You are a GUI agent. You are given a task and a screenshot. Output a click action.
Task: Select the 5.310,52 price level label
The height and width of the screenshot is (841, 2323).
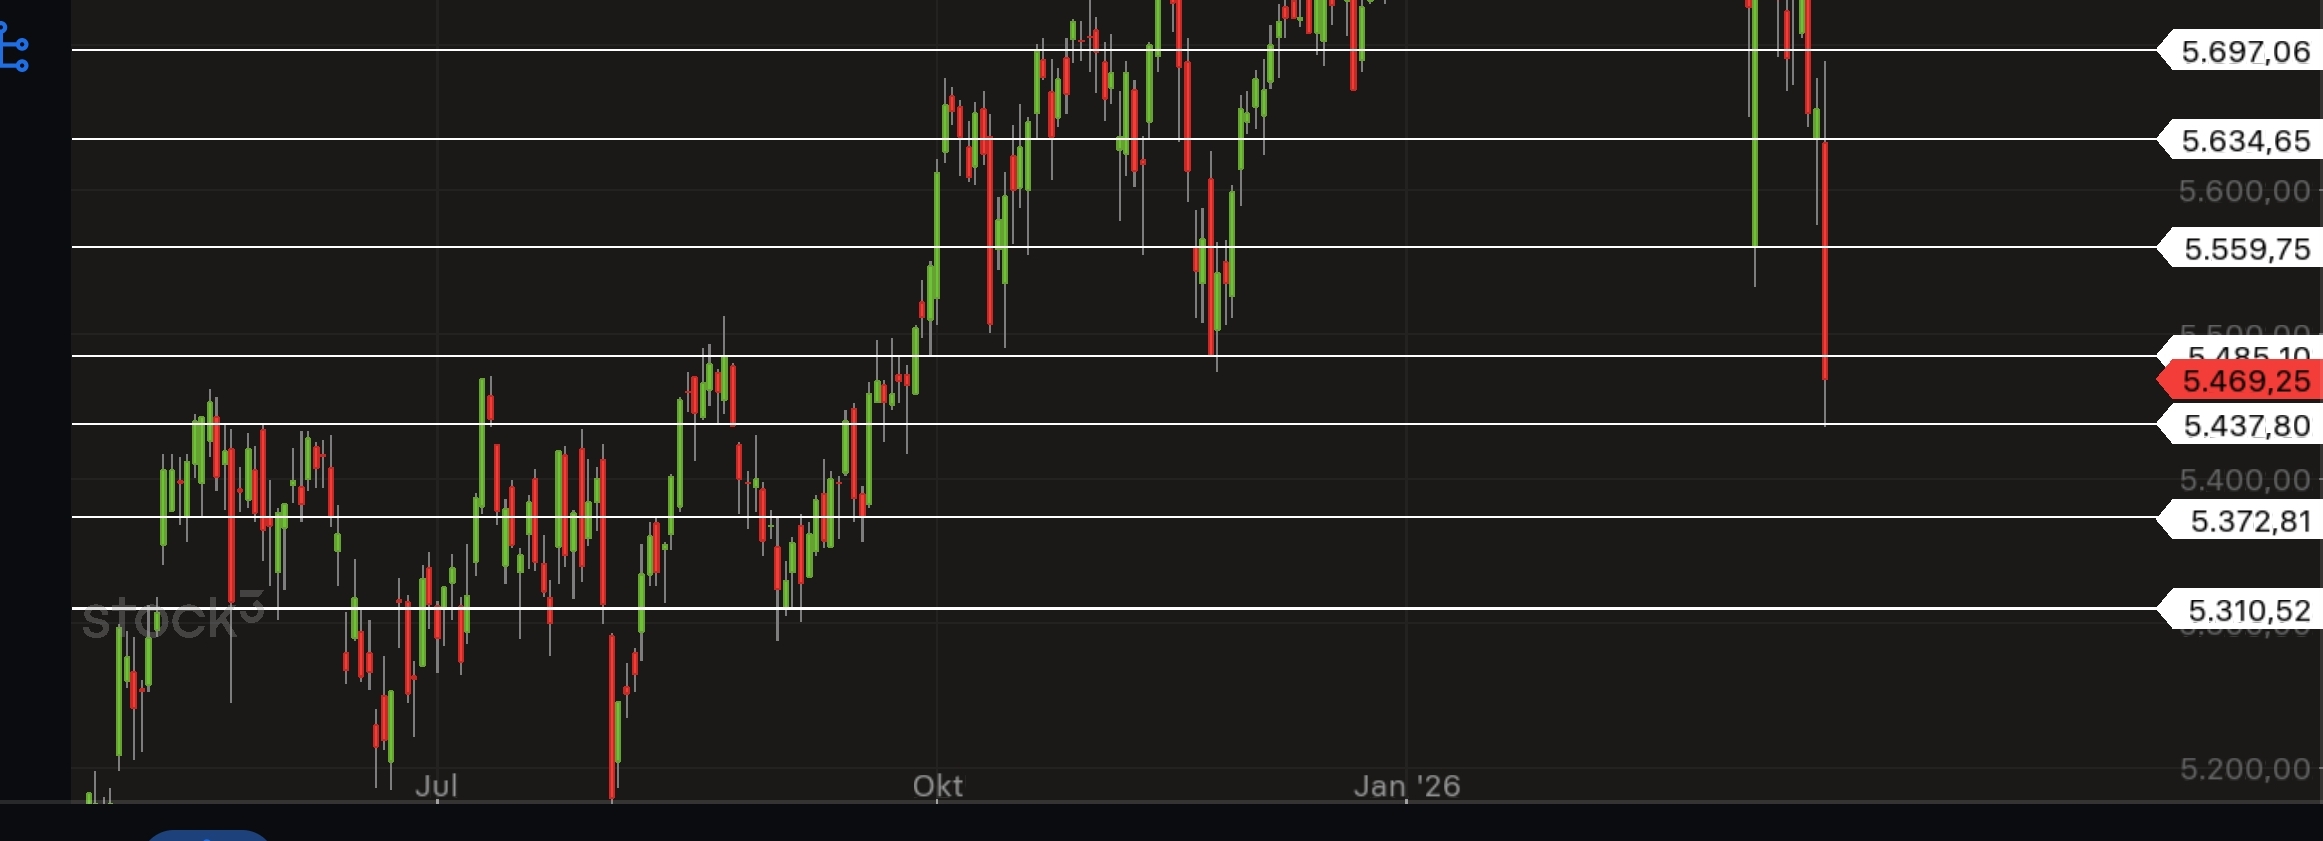click(2241, 609)
